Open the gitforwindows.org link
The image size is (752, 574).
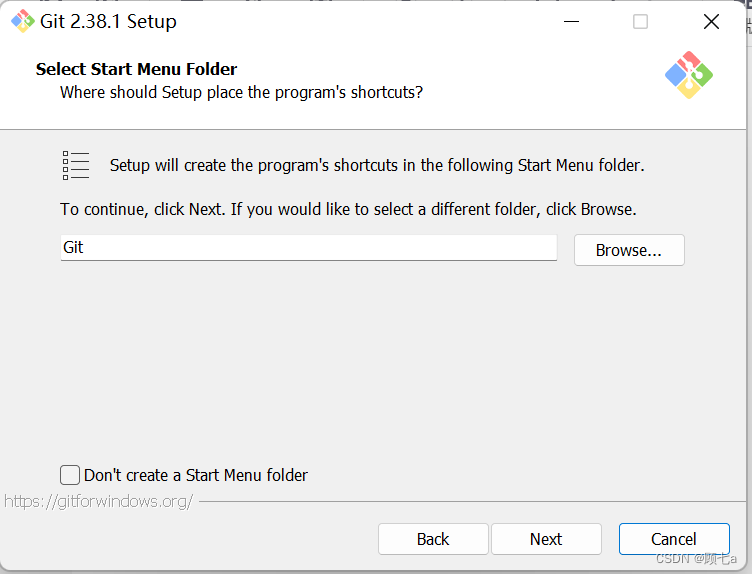pos(98,502)
